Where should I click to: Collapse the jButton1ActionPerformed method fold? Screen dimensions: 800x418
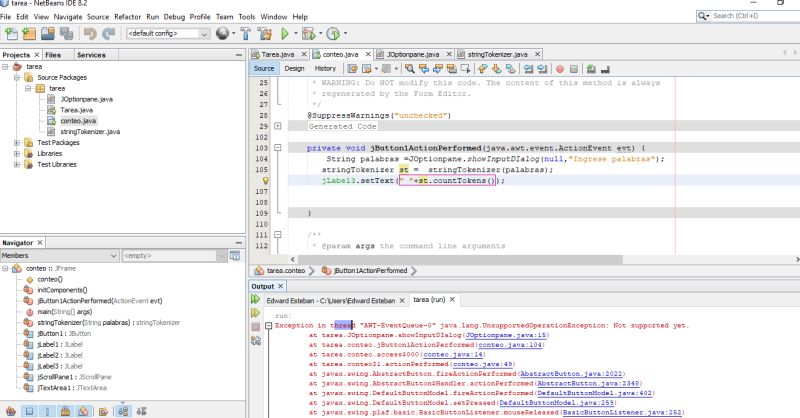[278, 147]
